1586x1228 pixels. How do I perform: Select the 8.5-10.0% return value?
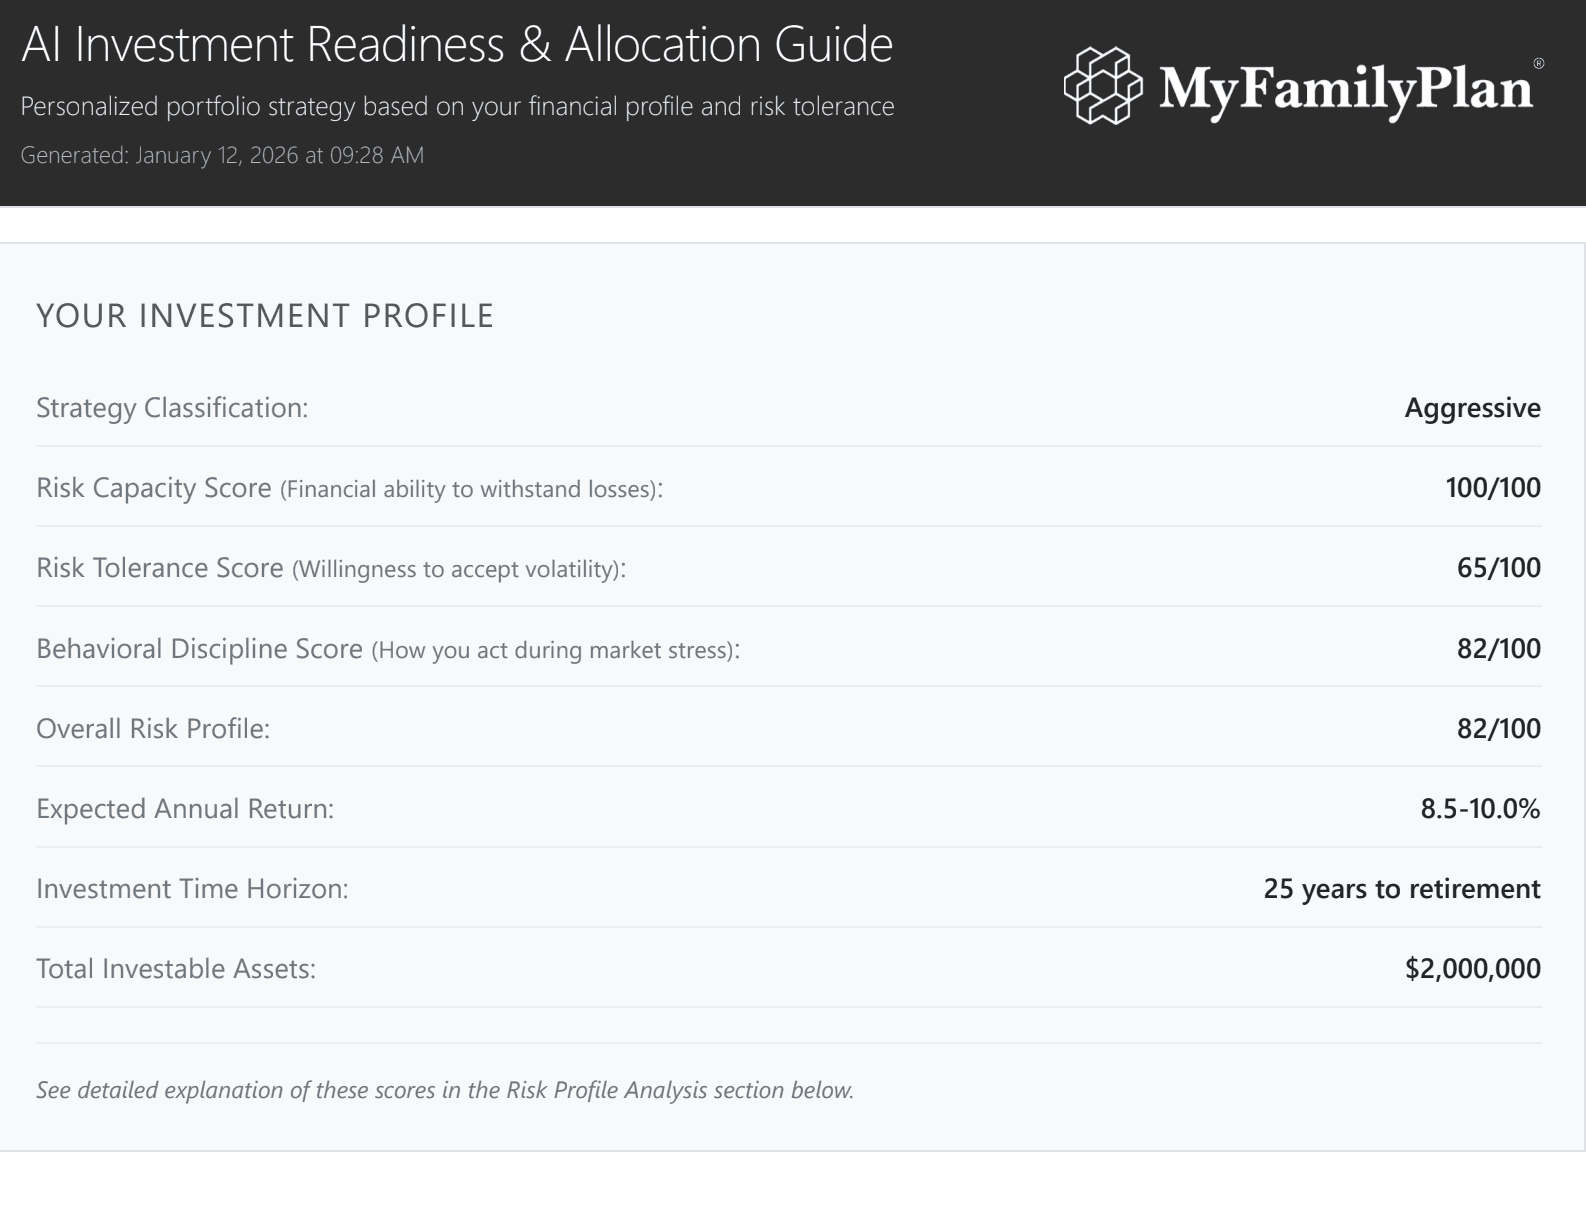(1480, 809)
